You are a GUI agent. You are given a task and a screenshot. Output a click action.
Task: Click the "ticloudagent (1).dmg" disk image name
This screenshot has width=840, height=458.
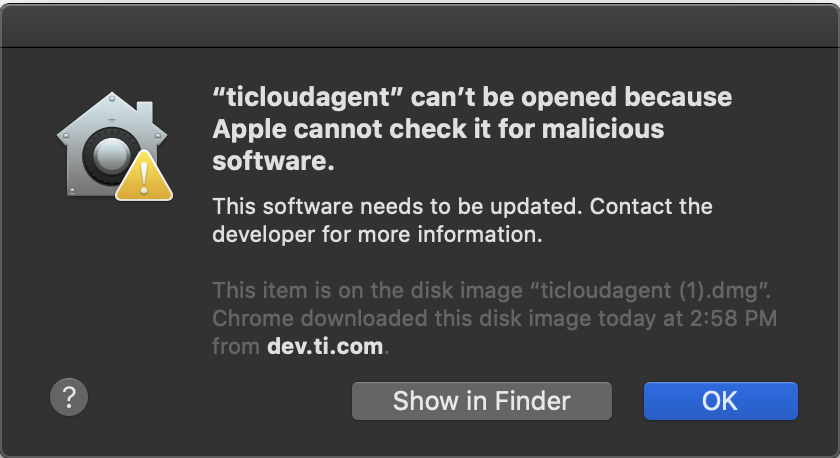click(x=650, y=290)
